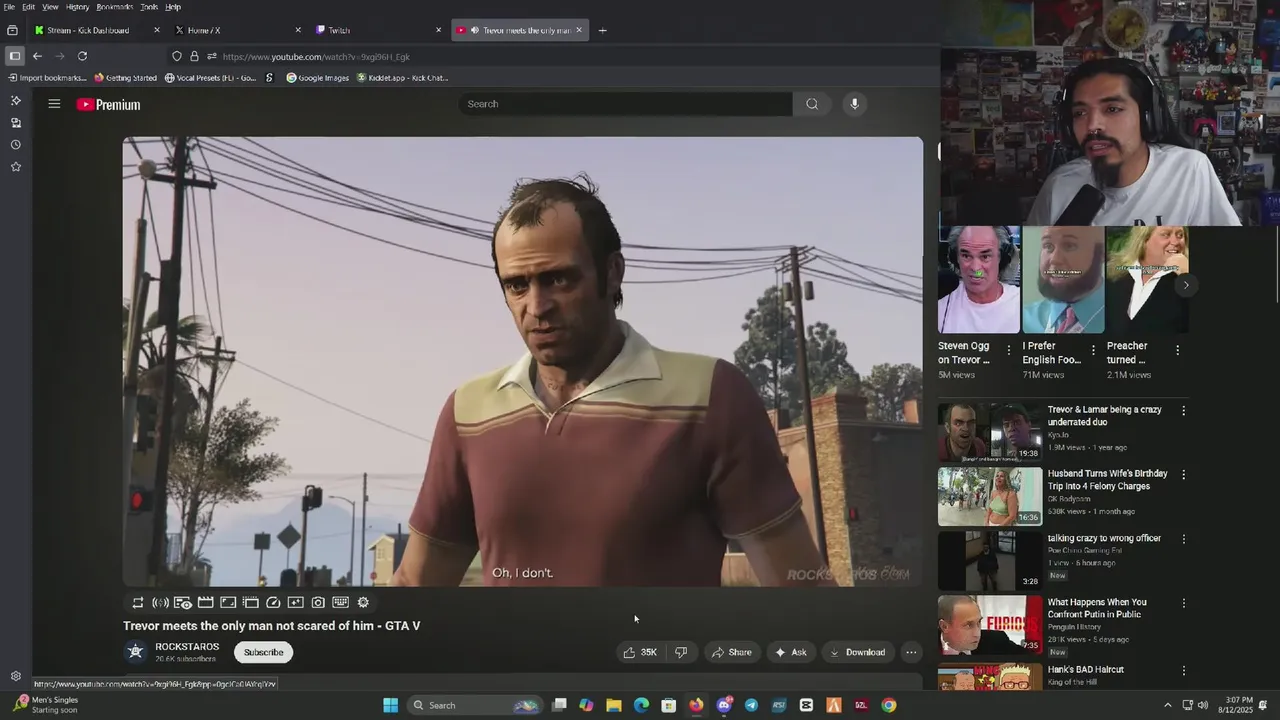Screen dimensions: 1280x720
Task: Click the loop/repeat icon below the video
Action: [x=138, y=603]
